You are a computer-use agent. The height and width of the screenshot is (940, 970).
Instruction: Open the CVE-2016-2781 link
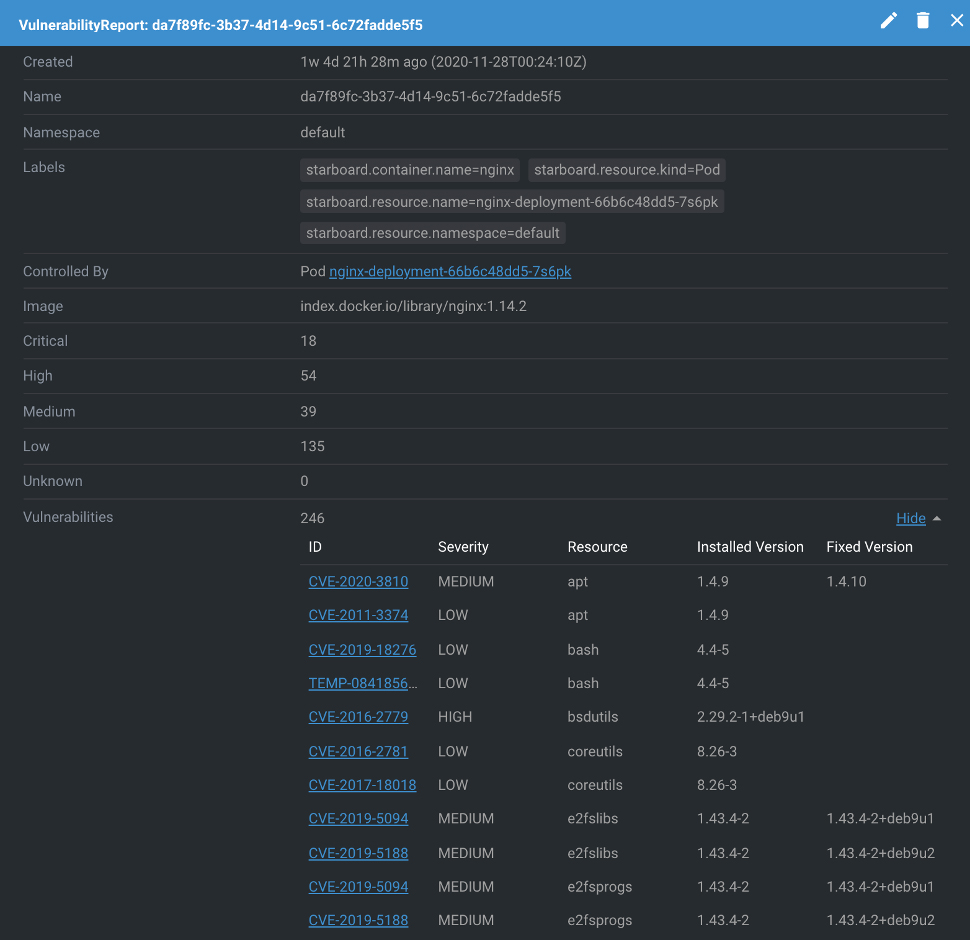(358, 751)
